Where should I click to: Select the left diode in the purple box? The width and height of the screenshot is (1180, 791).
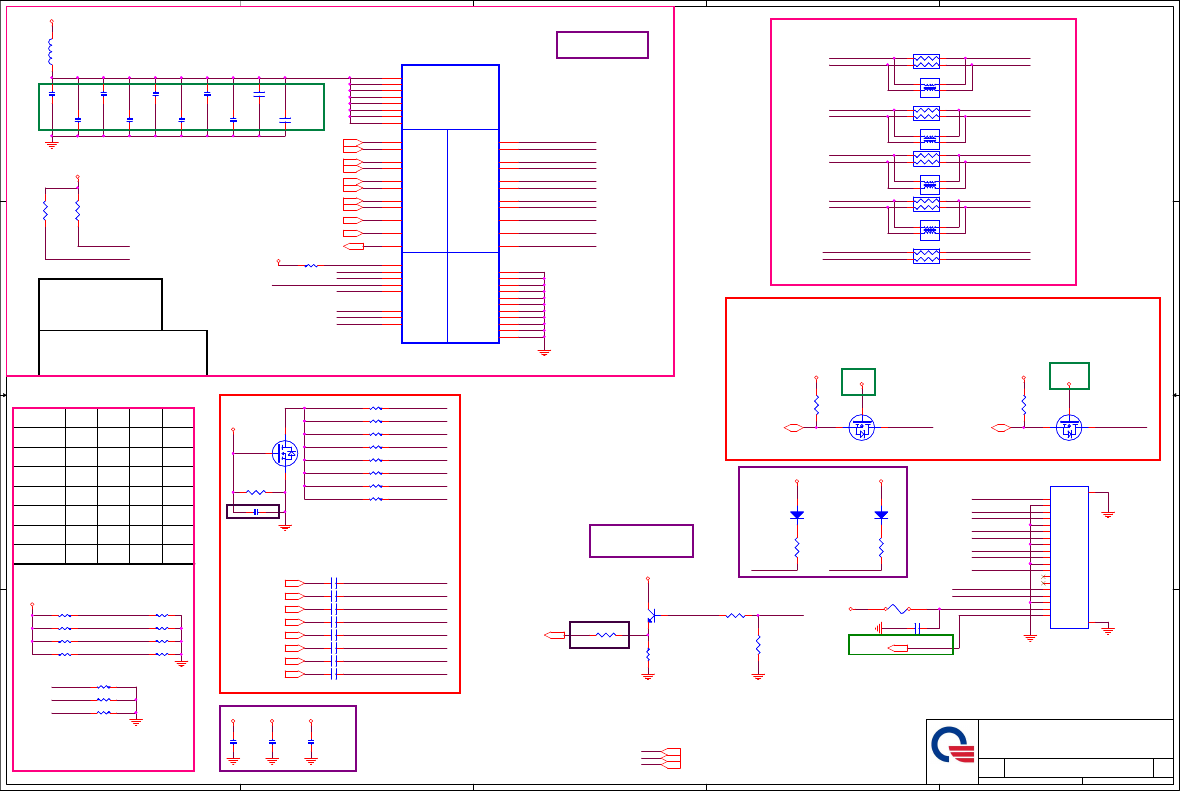(797, 516)
